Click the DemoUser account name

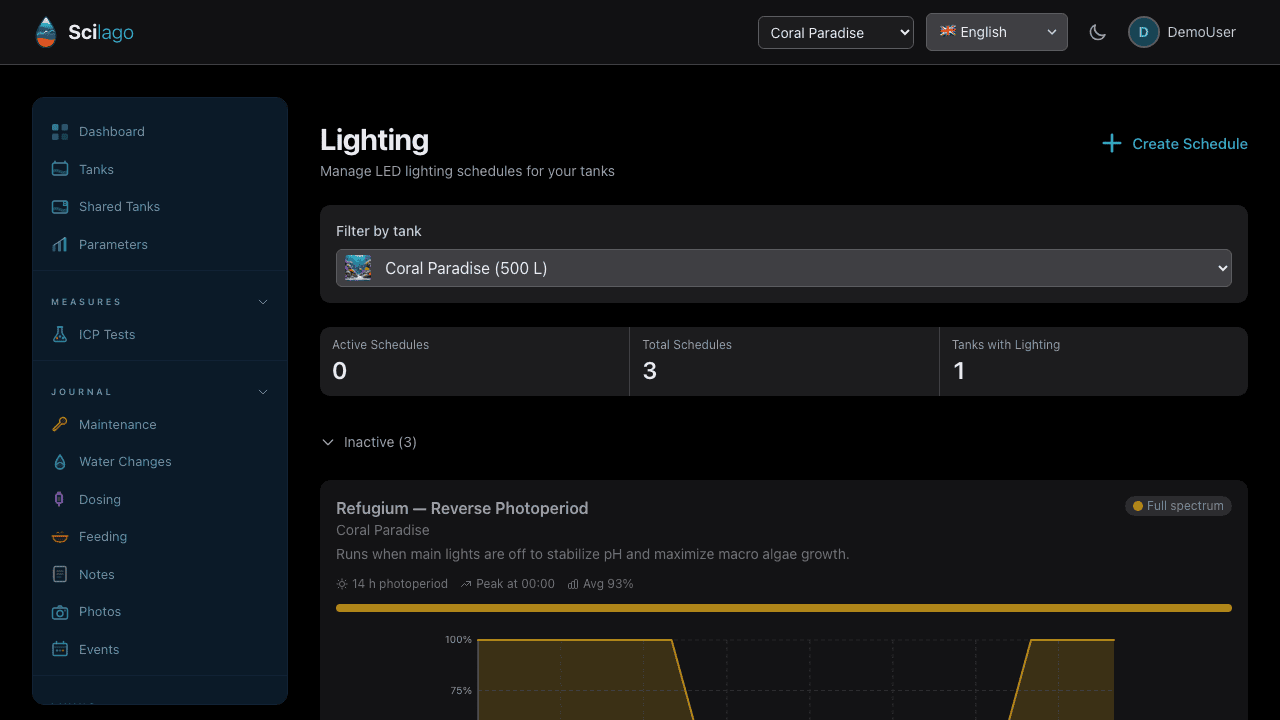1201,32
